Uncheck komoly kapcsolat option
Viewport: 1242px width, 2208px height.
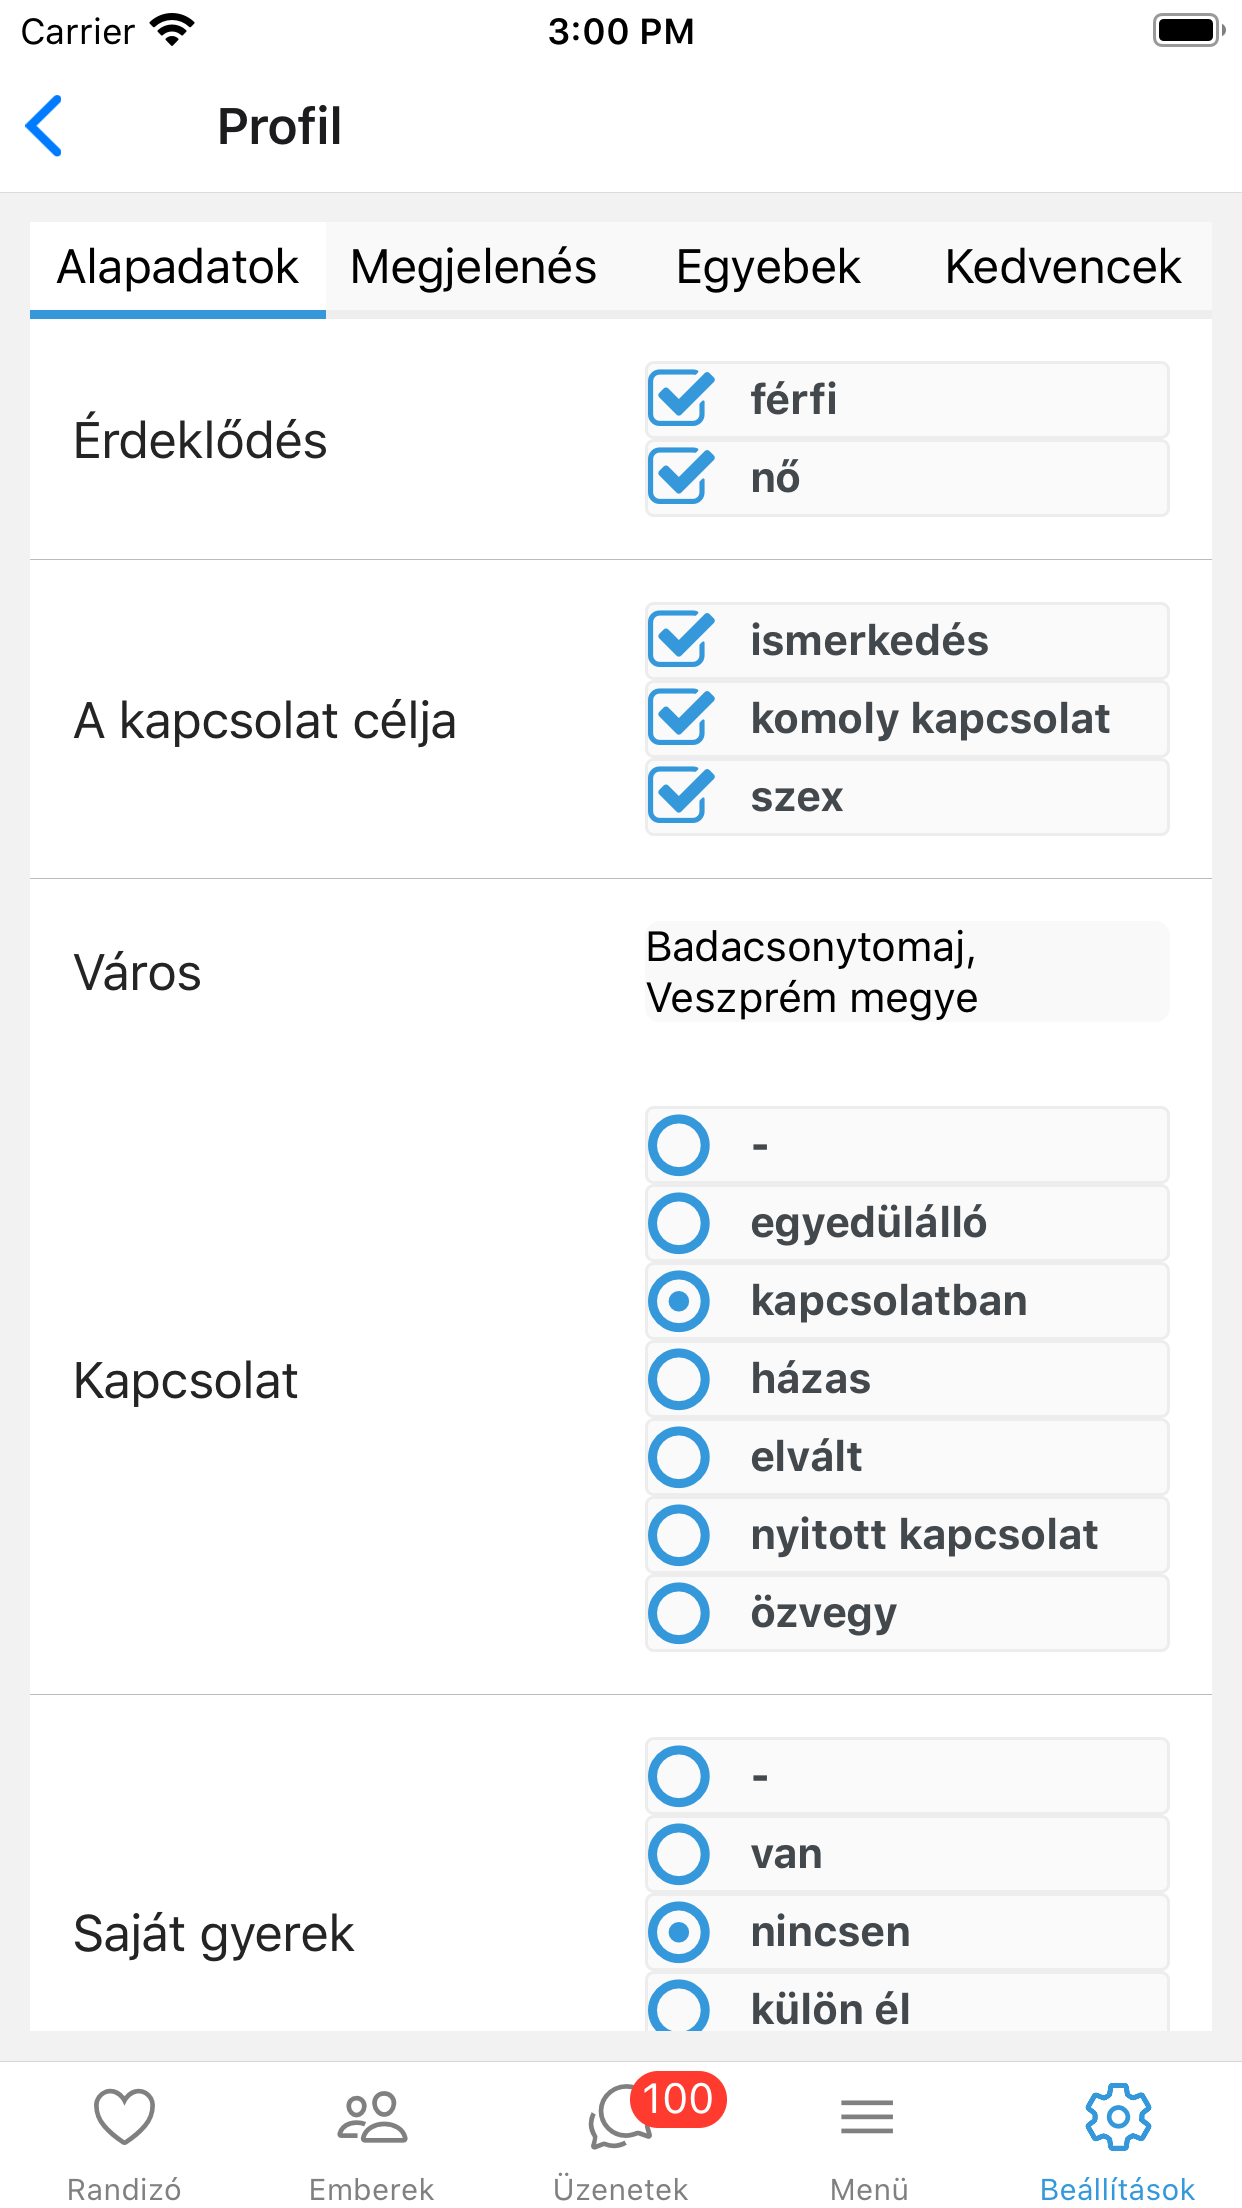click(x=681, y=718)
